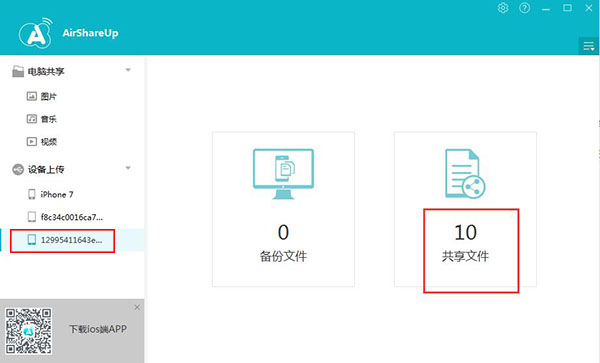The image size is (600, 363).
Task: Click the device icon beside f8c34c0016ca7...
Action: tap(32, 217)
